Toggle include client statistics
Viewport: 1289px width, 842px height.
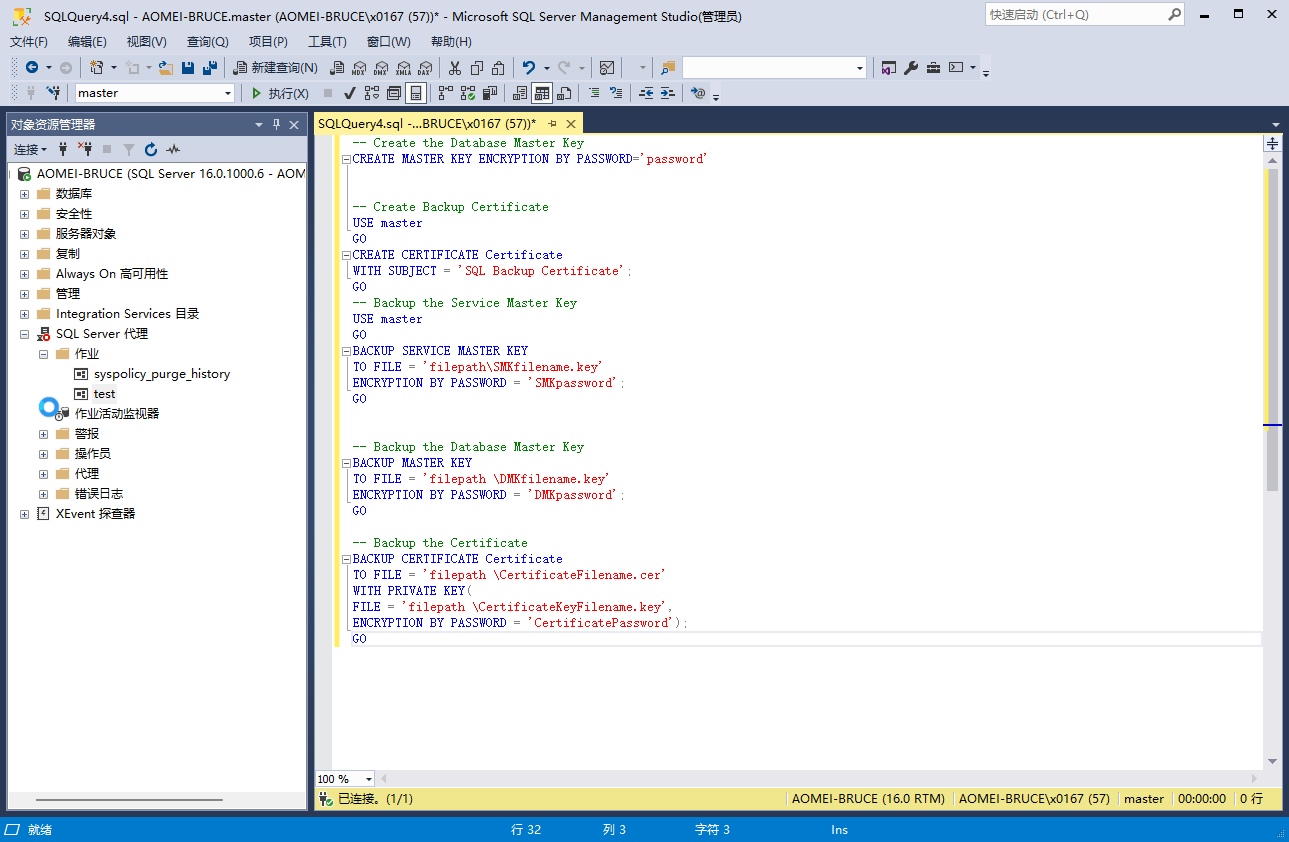pos(490,93)
